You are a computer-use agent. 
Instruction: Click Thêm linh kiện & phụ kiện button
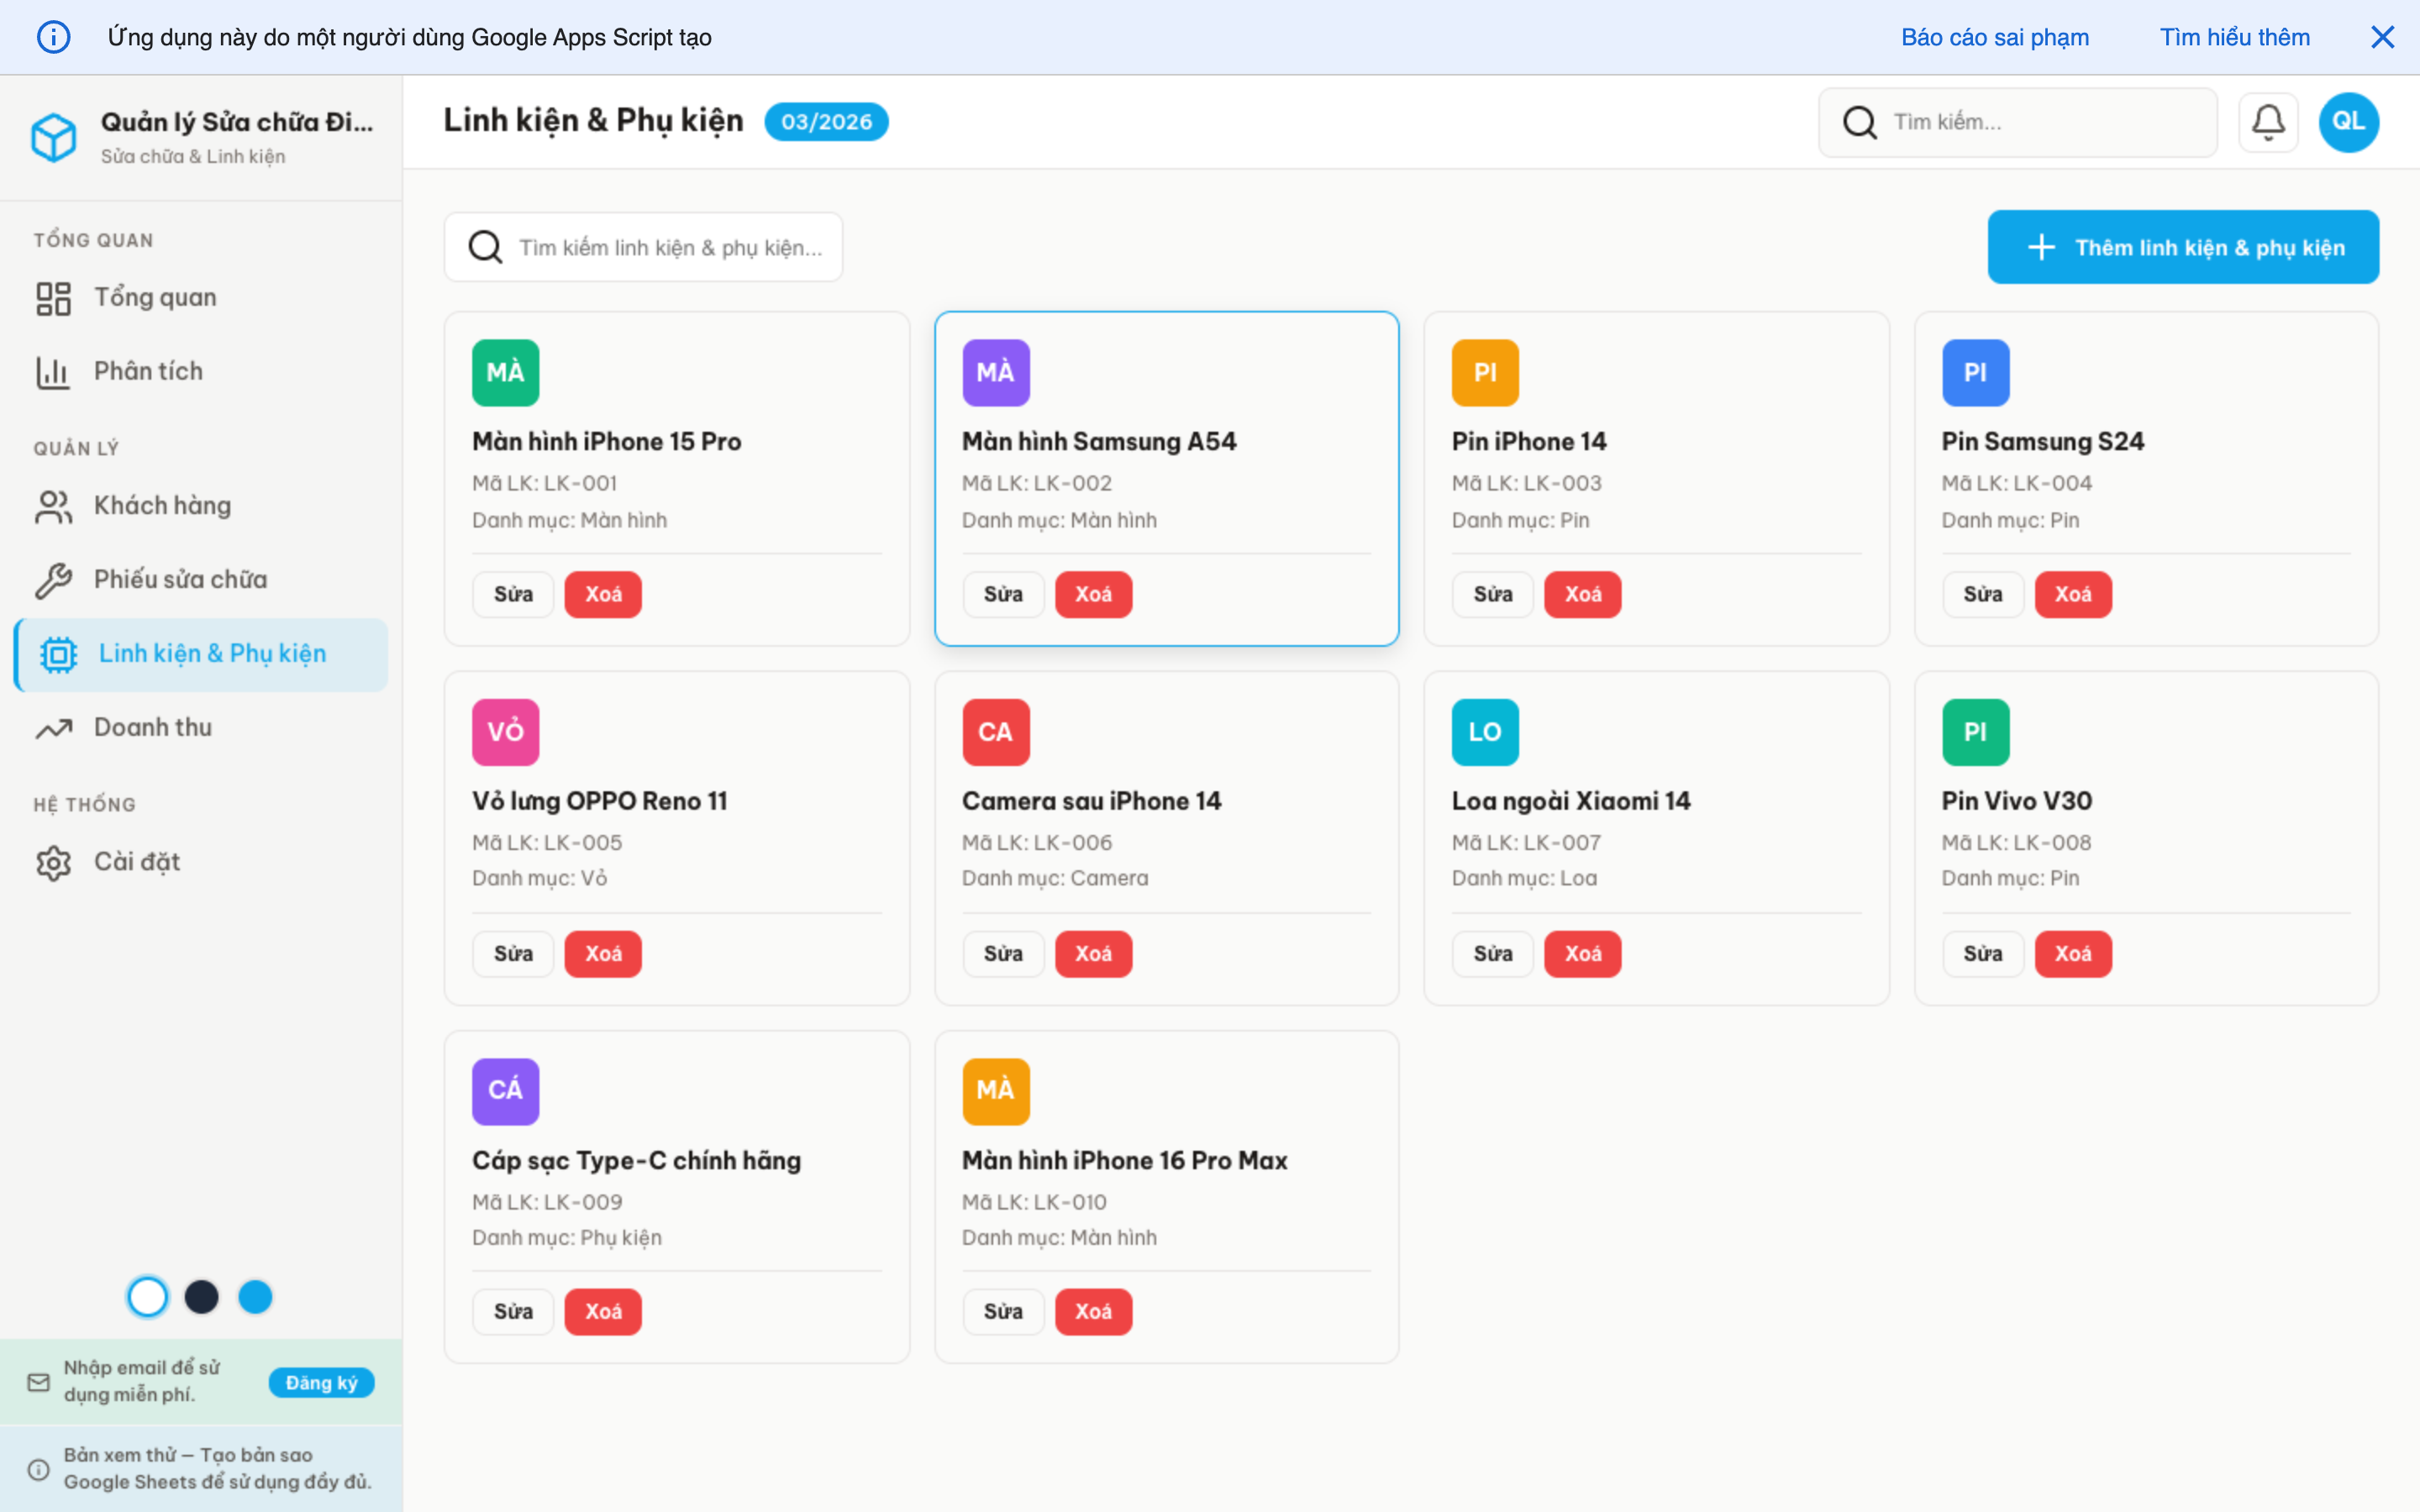pos(2182,247)
